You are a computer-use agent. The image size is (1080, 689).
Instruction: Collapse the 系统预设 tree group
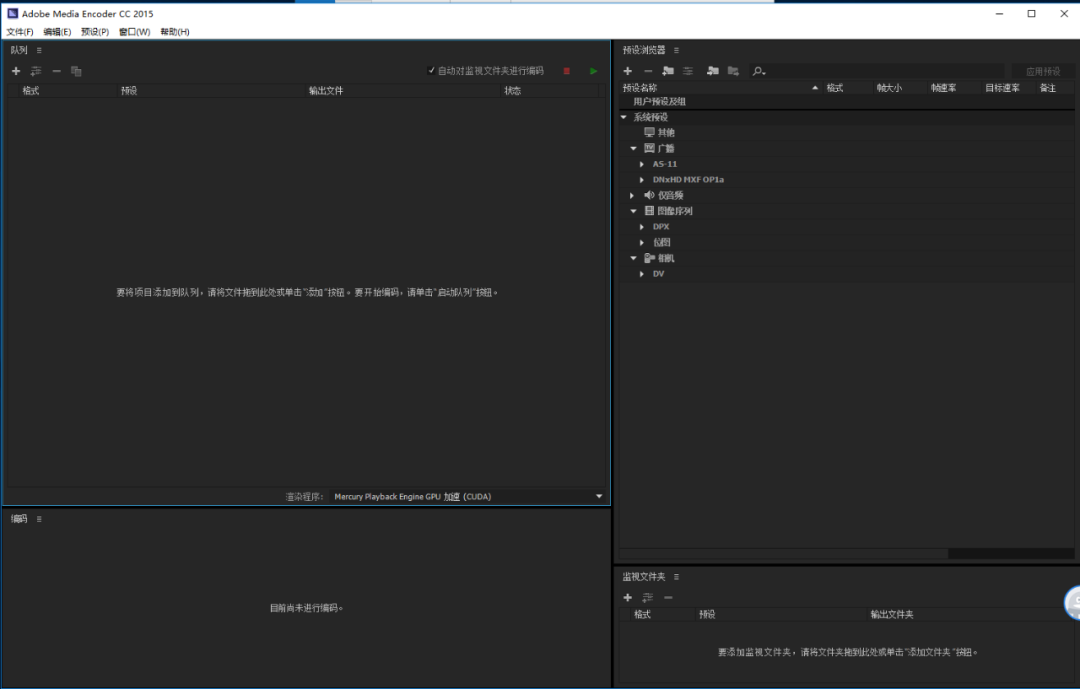624,117
